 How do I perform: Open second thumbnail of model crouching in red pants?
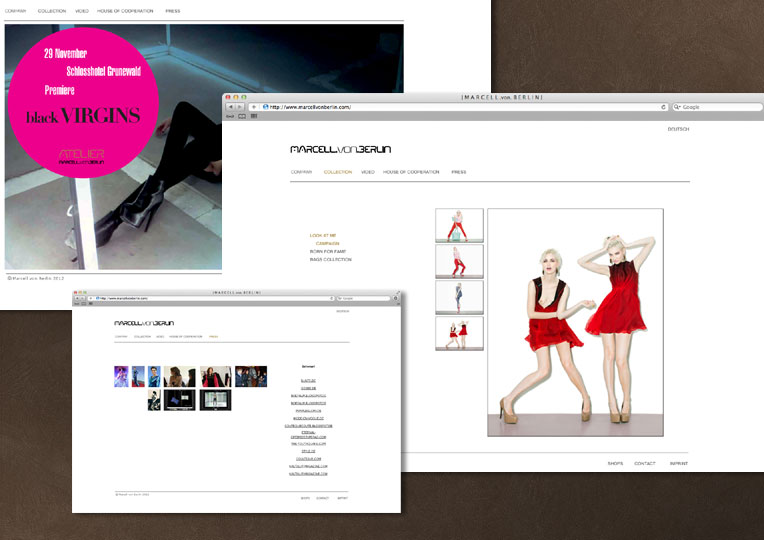pos(459,261)
